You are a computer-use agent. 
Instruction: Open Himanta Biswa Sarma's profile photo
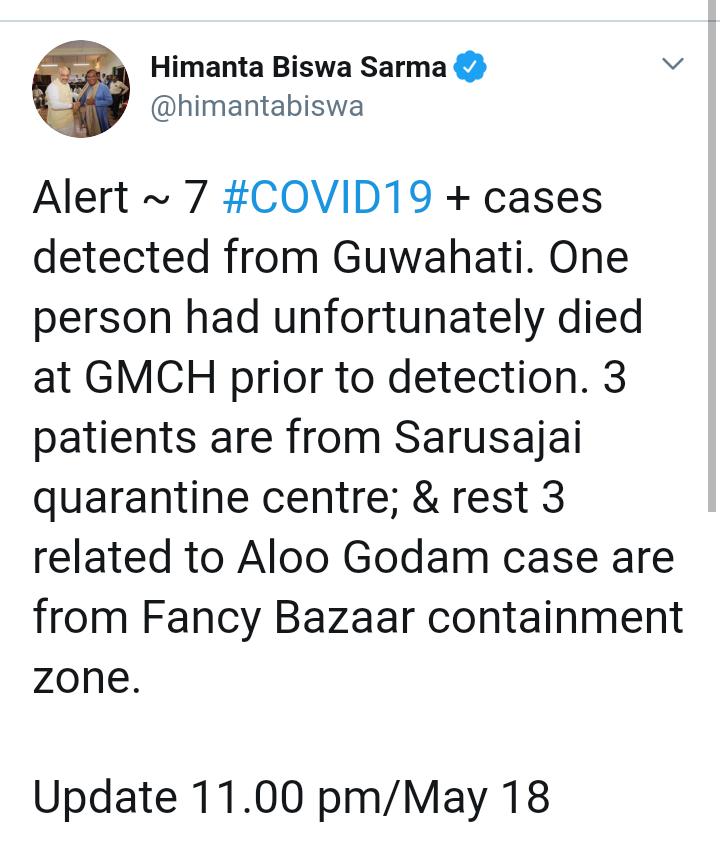tap(81, 89)
